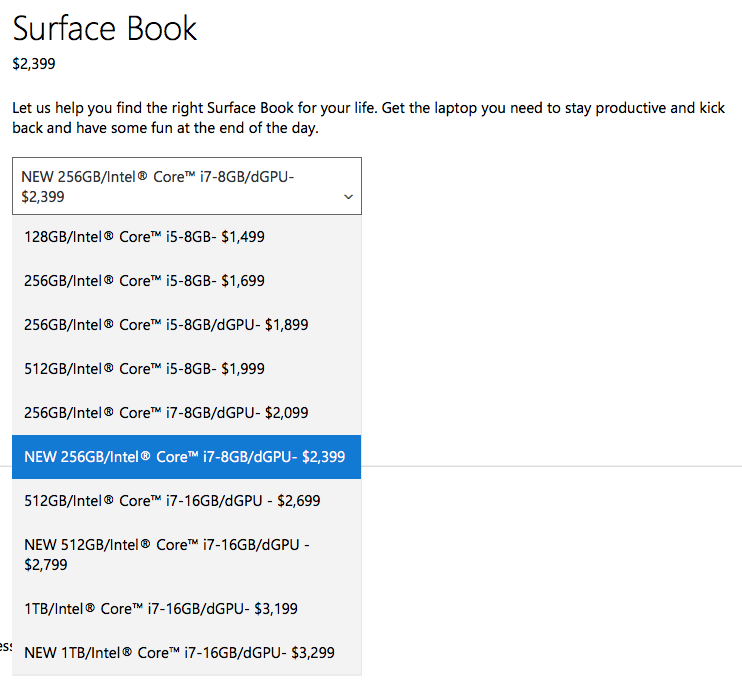The height and width of the screenshot is (686, 742).
Task: Click the Surface Book heading
Action: [105, 28]
